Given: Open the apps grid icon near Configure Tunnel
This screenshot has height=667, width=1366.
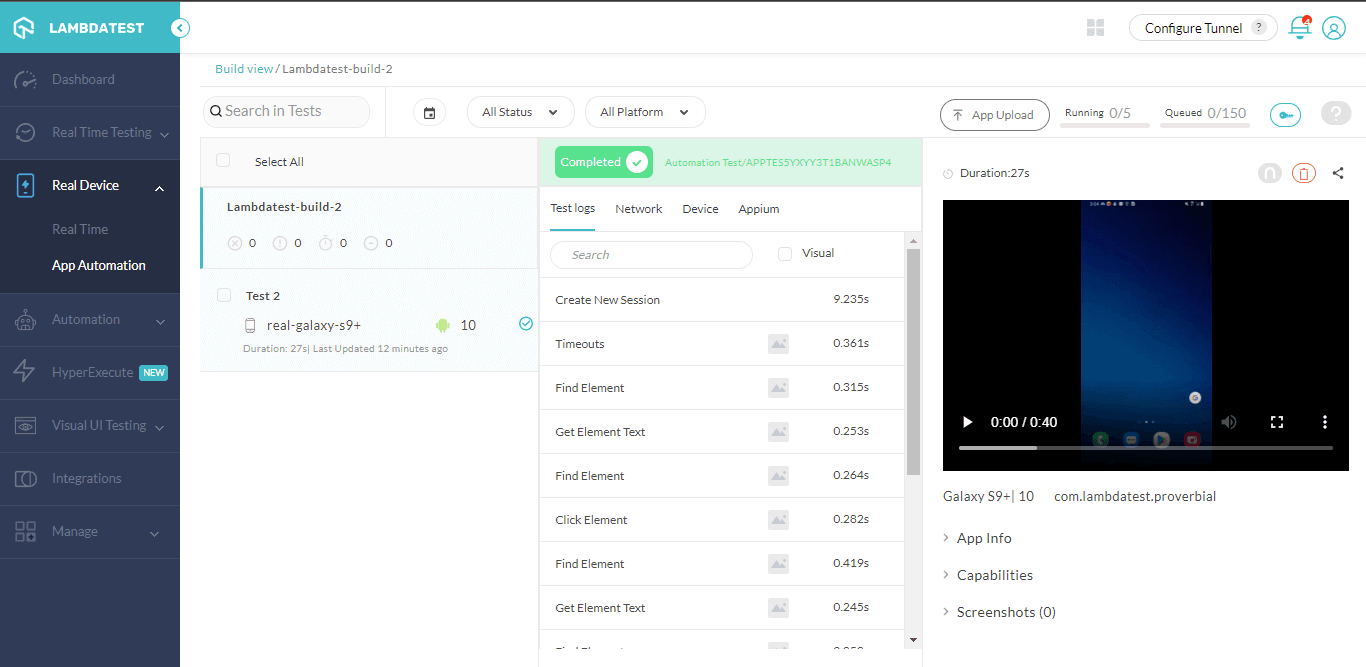Looking at the screenshot, I should 1095,27.
